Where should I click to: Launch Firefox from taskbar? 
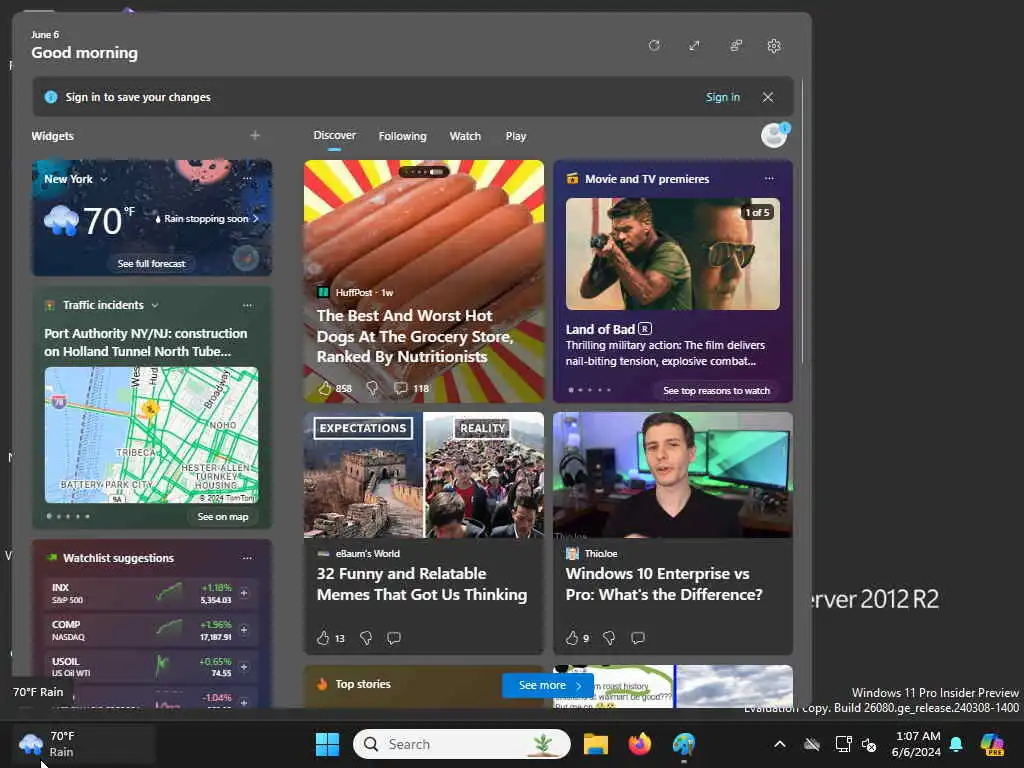640,744
